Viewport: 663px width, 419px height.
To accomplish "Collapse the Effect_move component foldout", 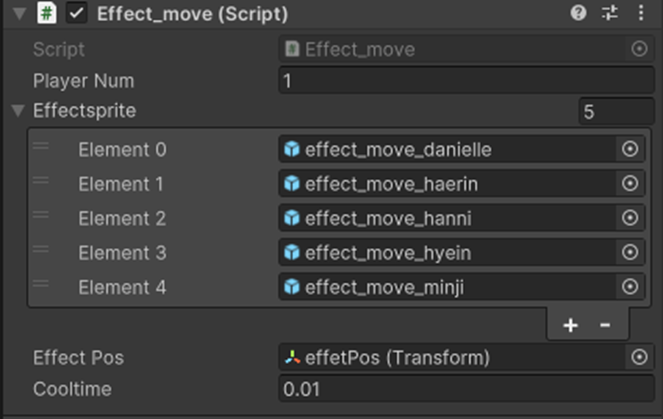I will (x=19, y=13).
